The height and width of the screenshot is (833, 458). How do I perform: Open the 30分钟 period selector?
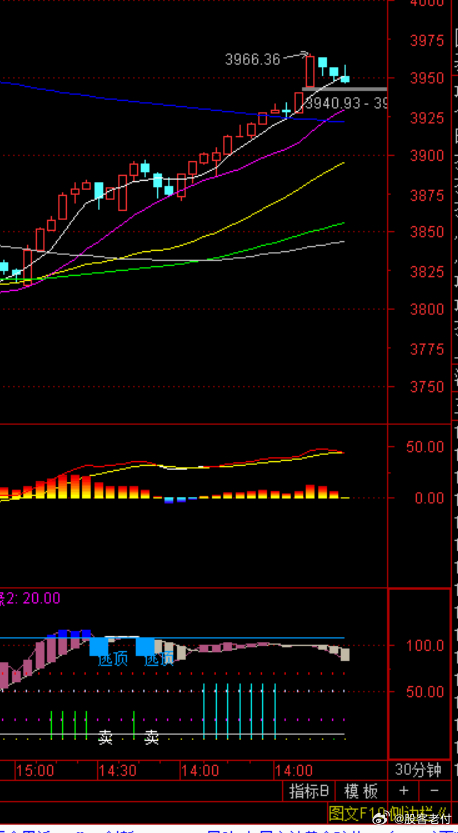click(x=419, y=770)
